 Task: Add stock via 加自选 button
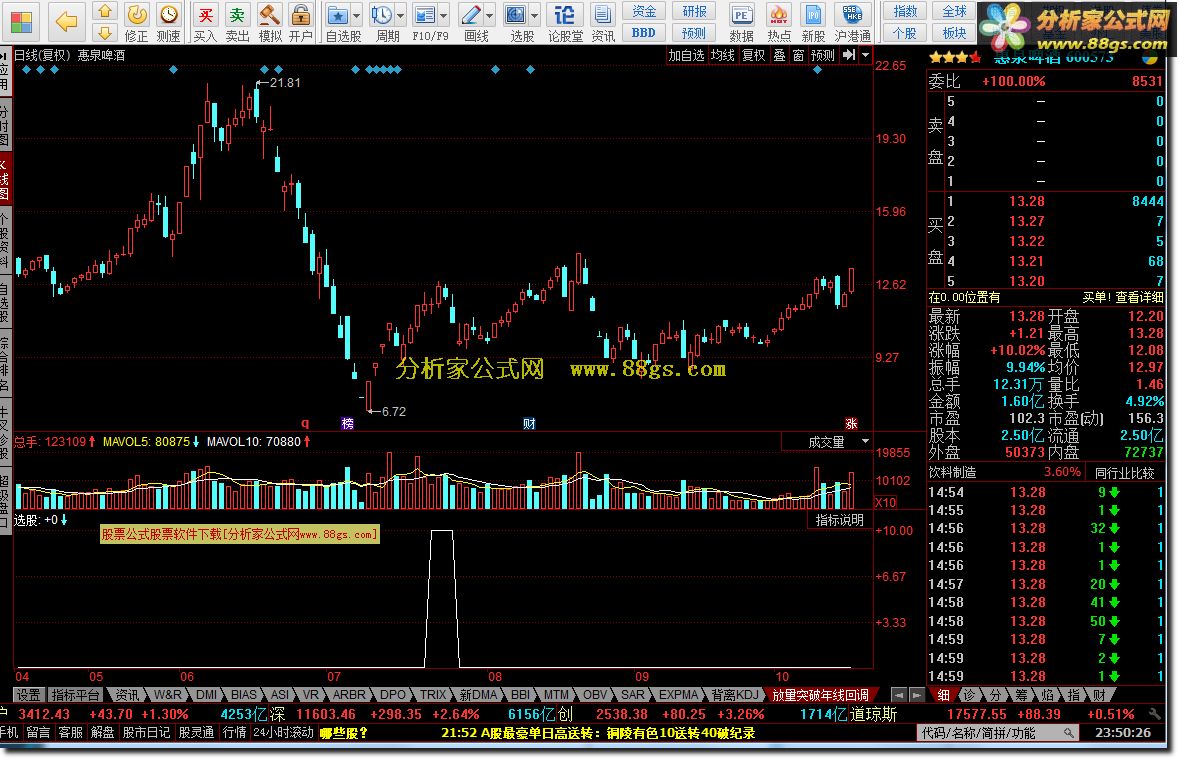[x=686, y=55]
